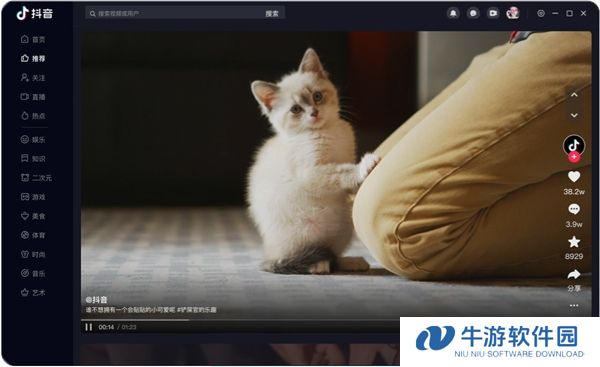Open the 关注 following section
This screenshot has width=600, height=367.
point(33,78)
